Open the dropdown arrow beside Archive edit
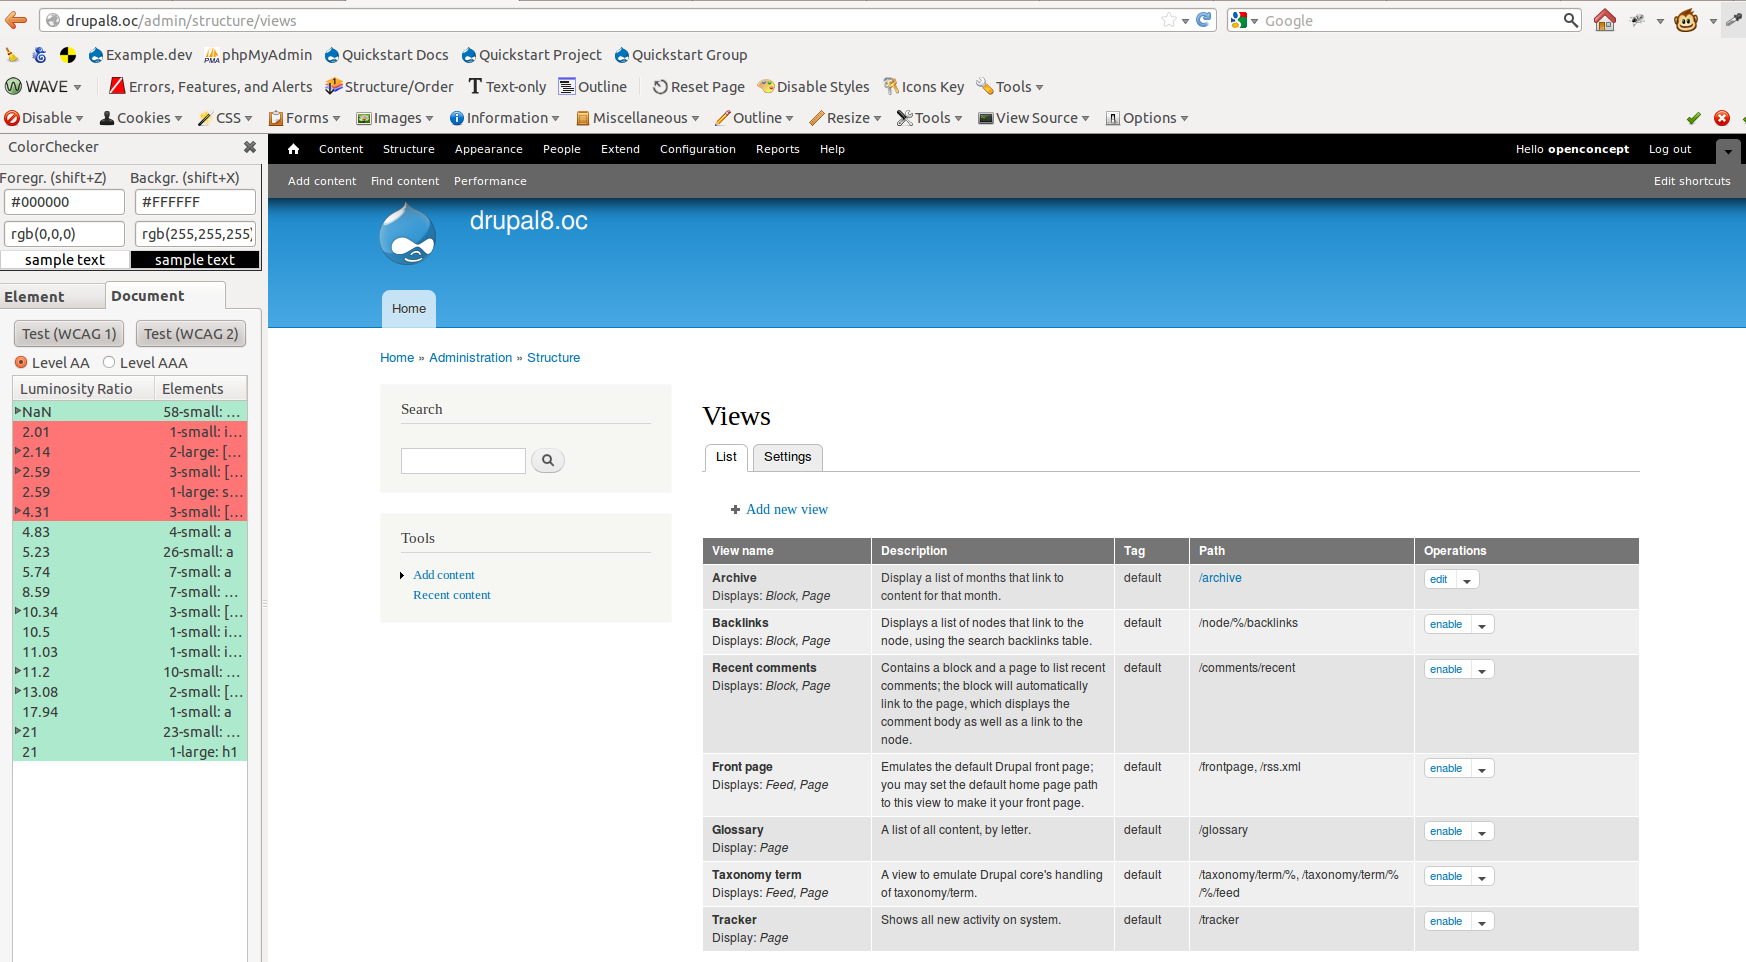The width and height of the screenshot is (1746, 962). pyautogui.click(x=1467, y=580)
